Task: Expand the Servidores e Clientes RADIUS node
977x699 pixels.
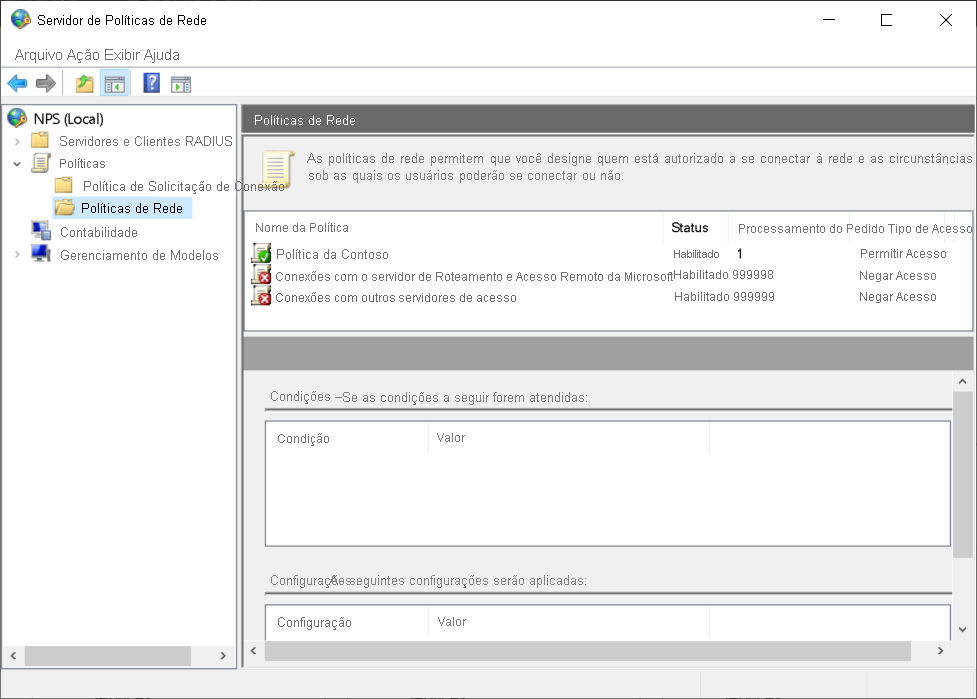Action: pyautogui.click(x=17, y=141)
